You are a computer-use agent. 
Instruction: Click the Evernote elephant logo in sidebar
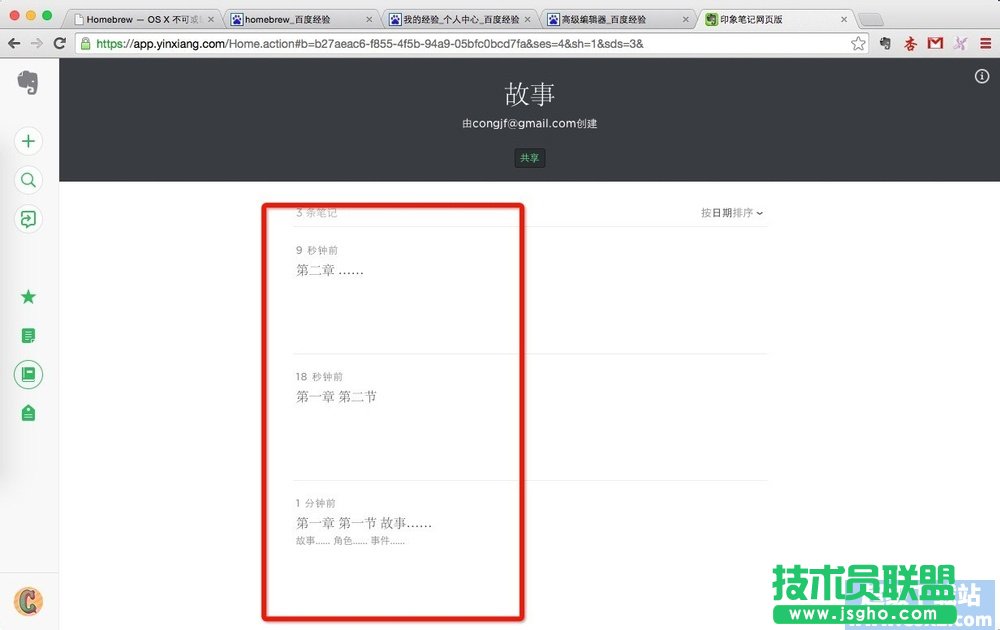[x=28, y=83]
